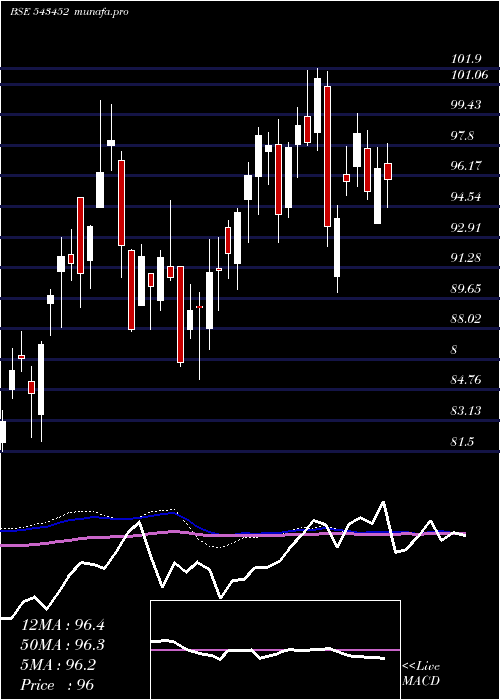Click the 88.02 price axis label
Screen dimensions: 500x700
(466, 319)
